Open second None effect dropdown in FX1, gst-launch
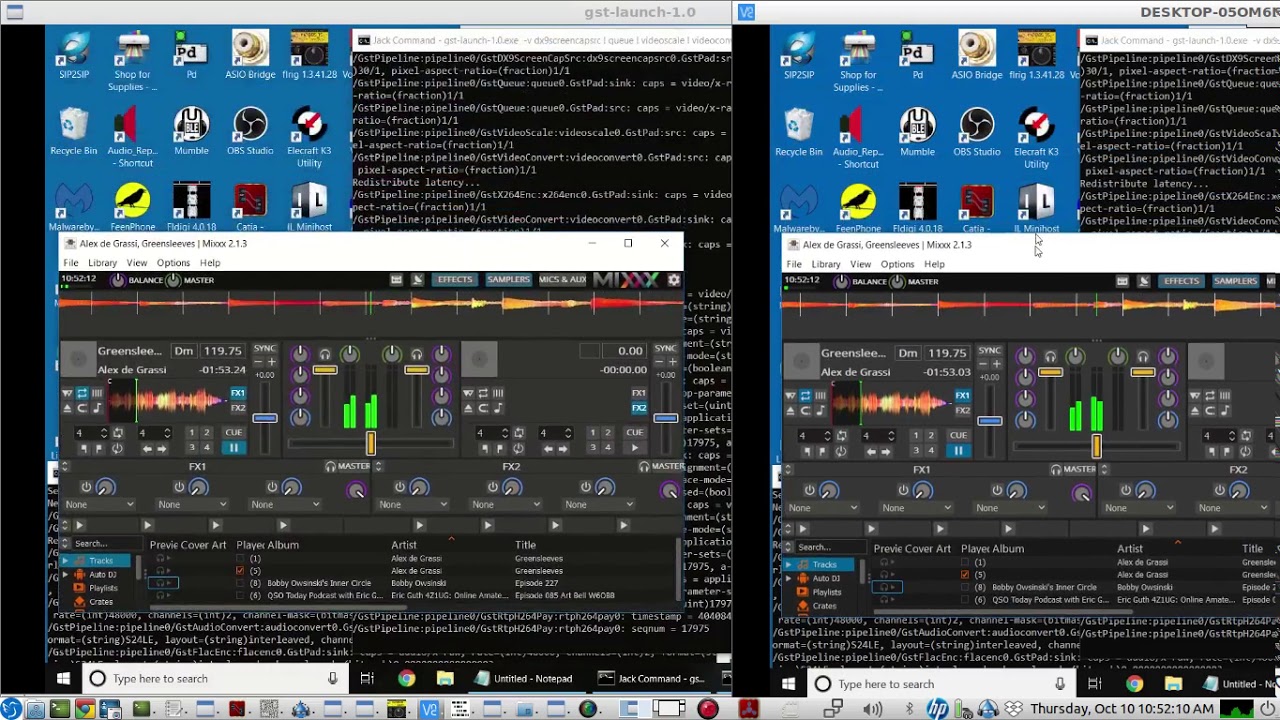 [x=193, y=504]
